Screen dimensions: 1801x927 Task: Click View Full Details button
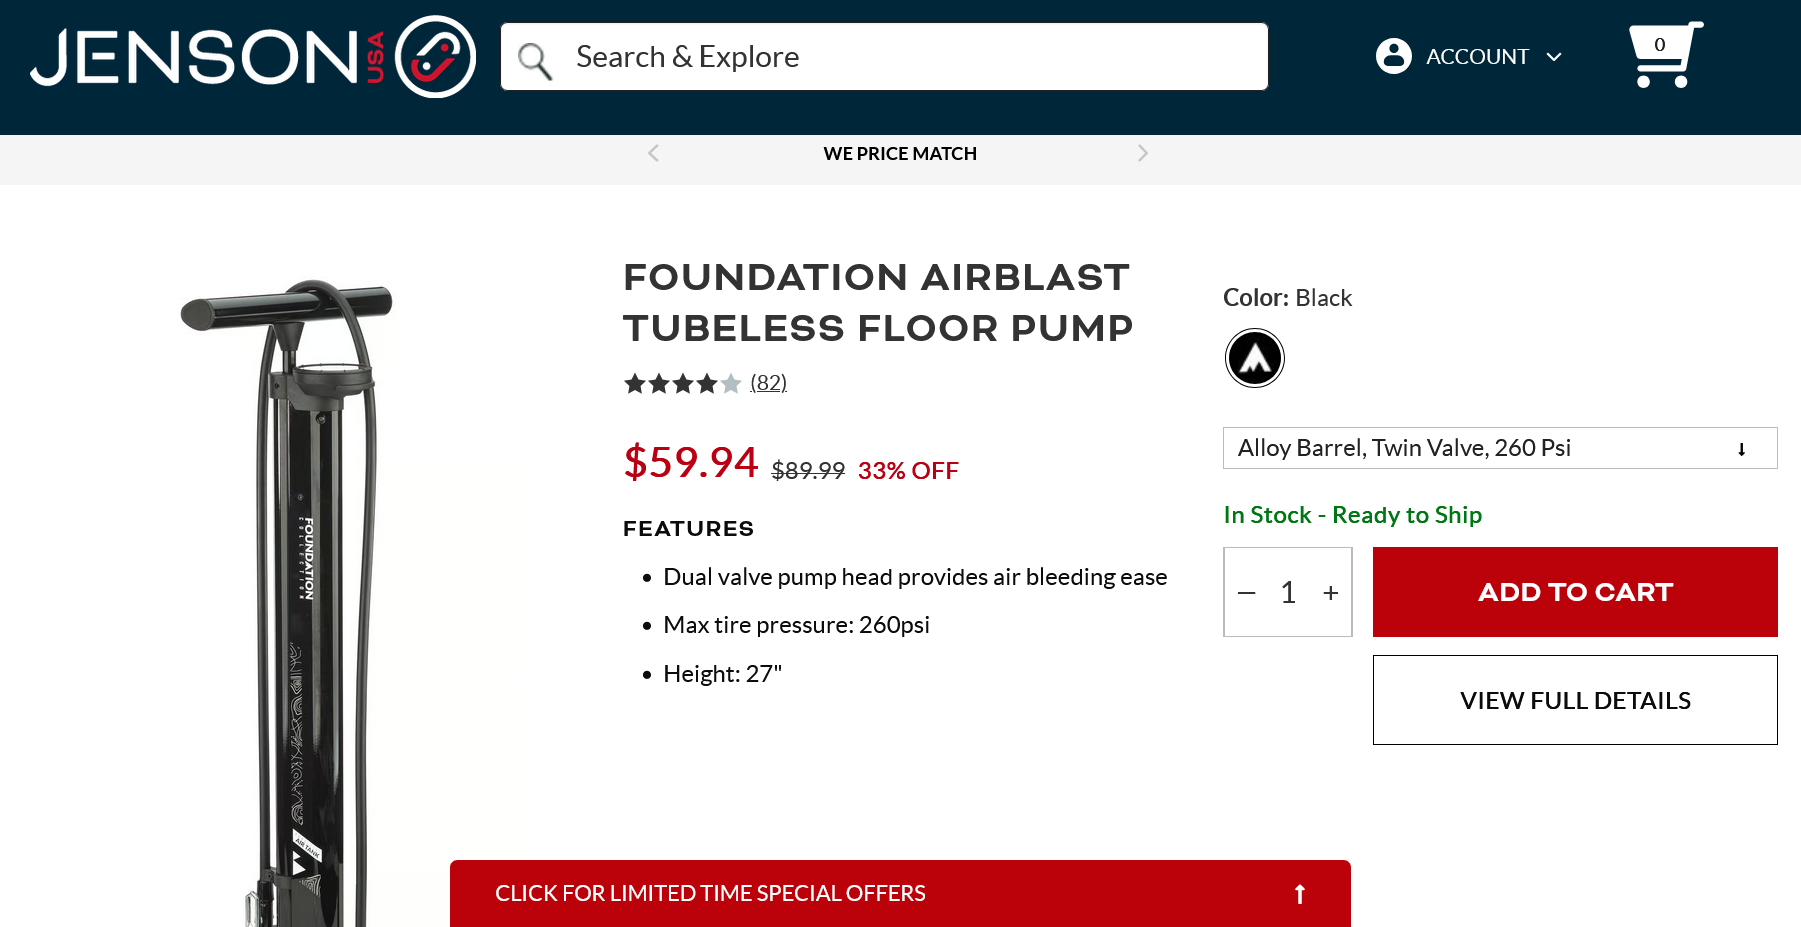click(1574, 700)
